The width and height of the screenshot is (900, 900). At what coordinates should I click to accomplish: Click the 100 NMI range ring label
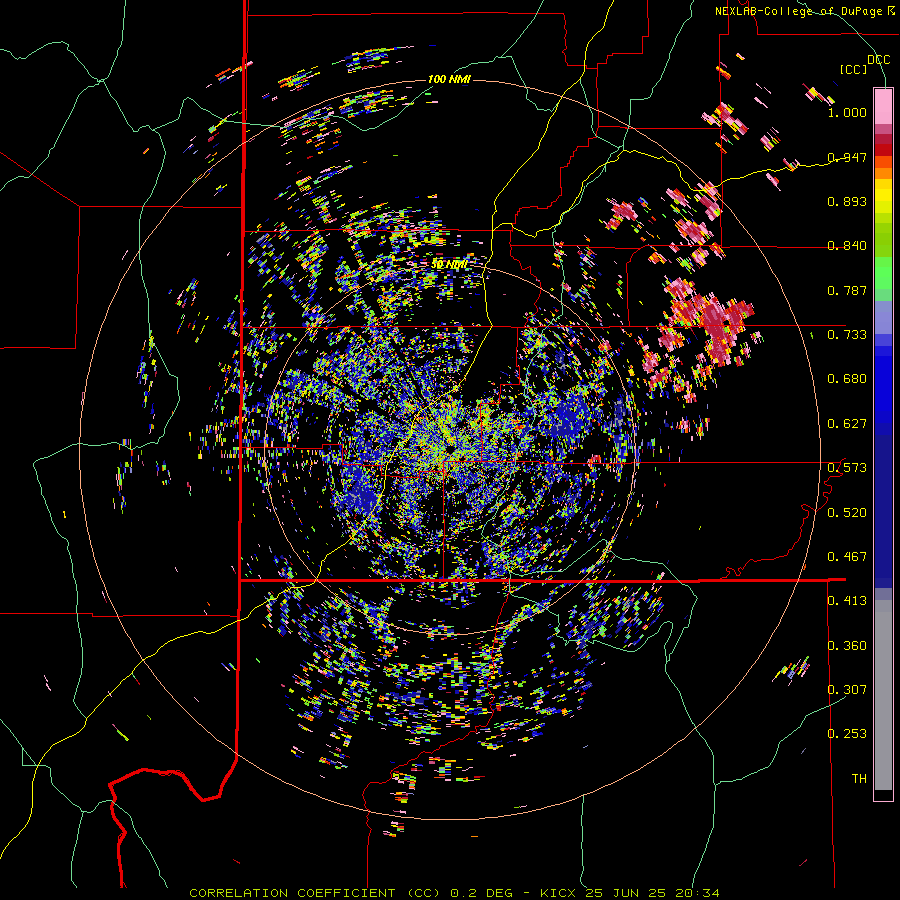(x=449, y=79)
